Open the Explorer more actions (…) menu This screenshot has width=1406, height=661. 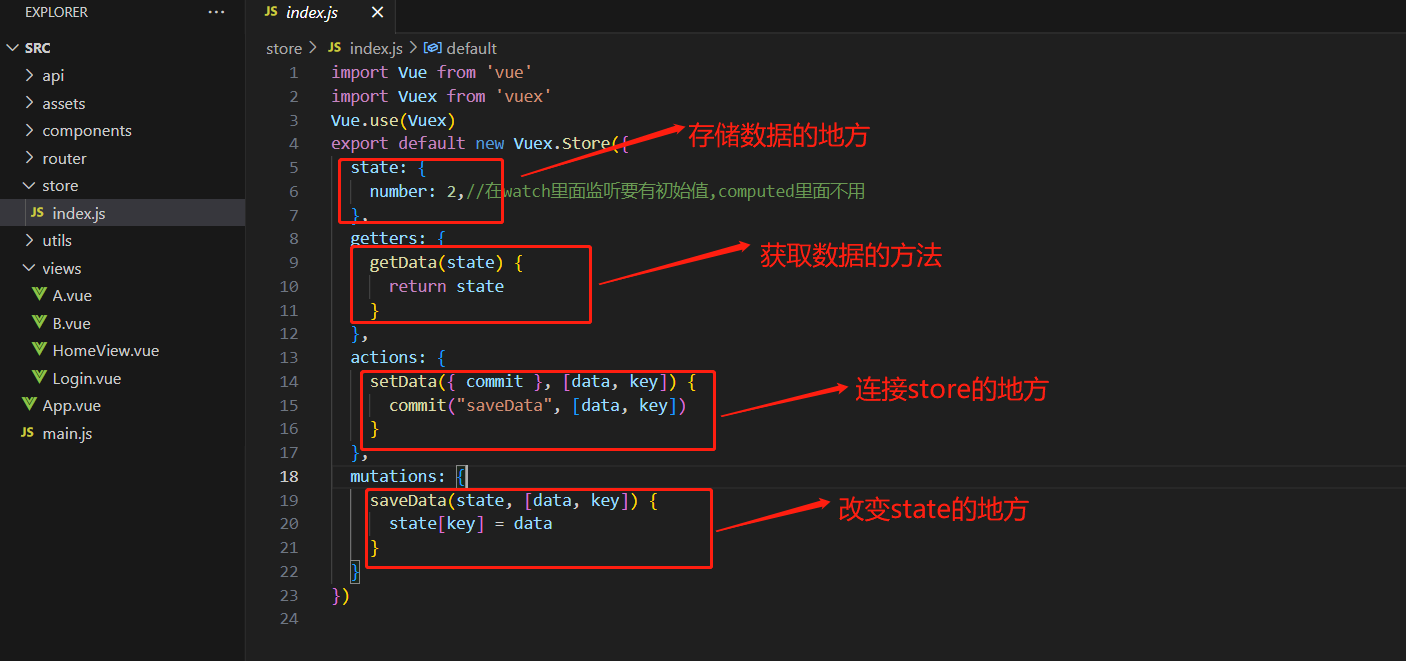click(x=216, y=12)
